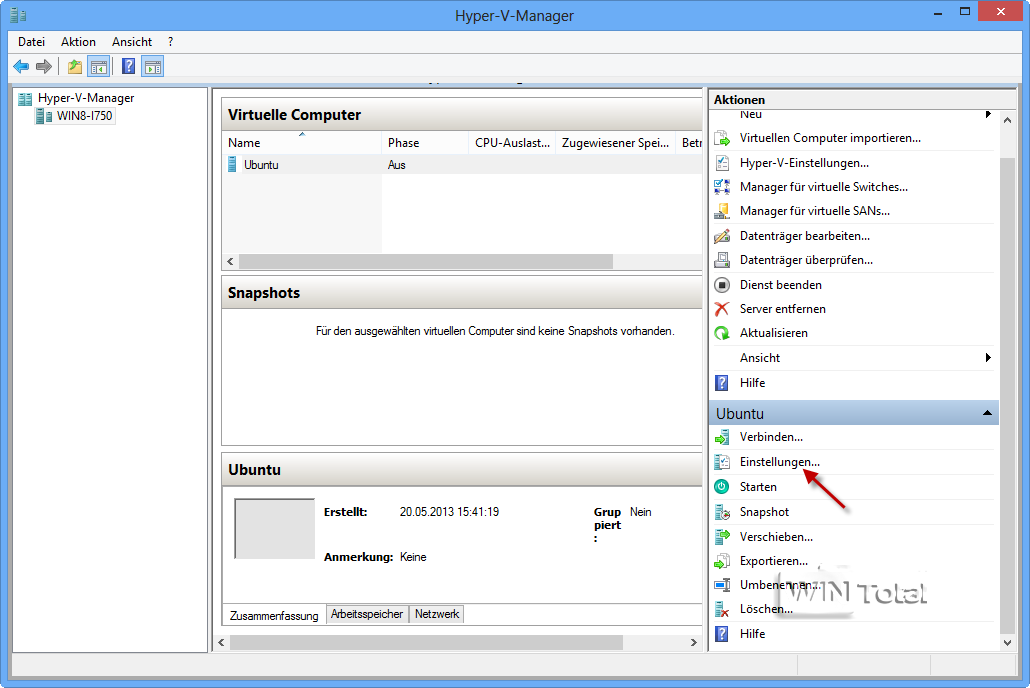Click the Löschen action icon
Viewport: 1030px width, 688px height.
coord(722,609)
